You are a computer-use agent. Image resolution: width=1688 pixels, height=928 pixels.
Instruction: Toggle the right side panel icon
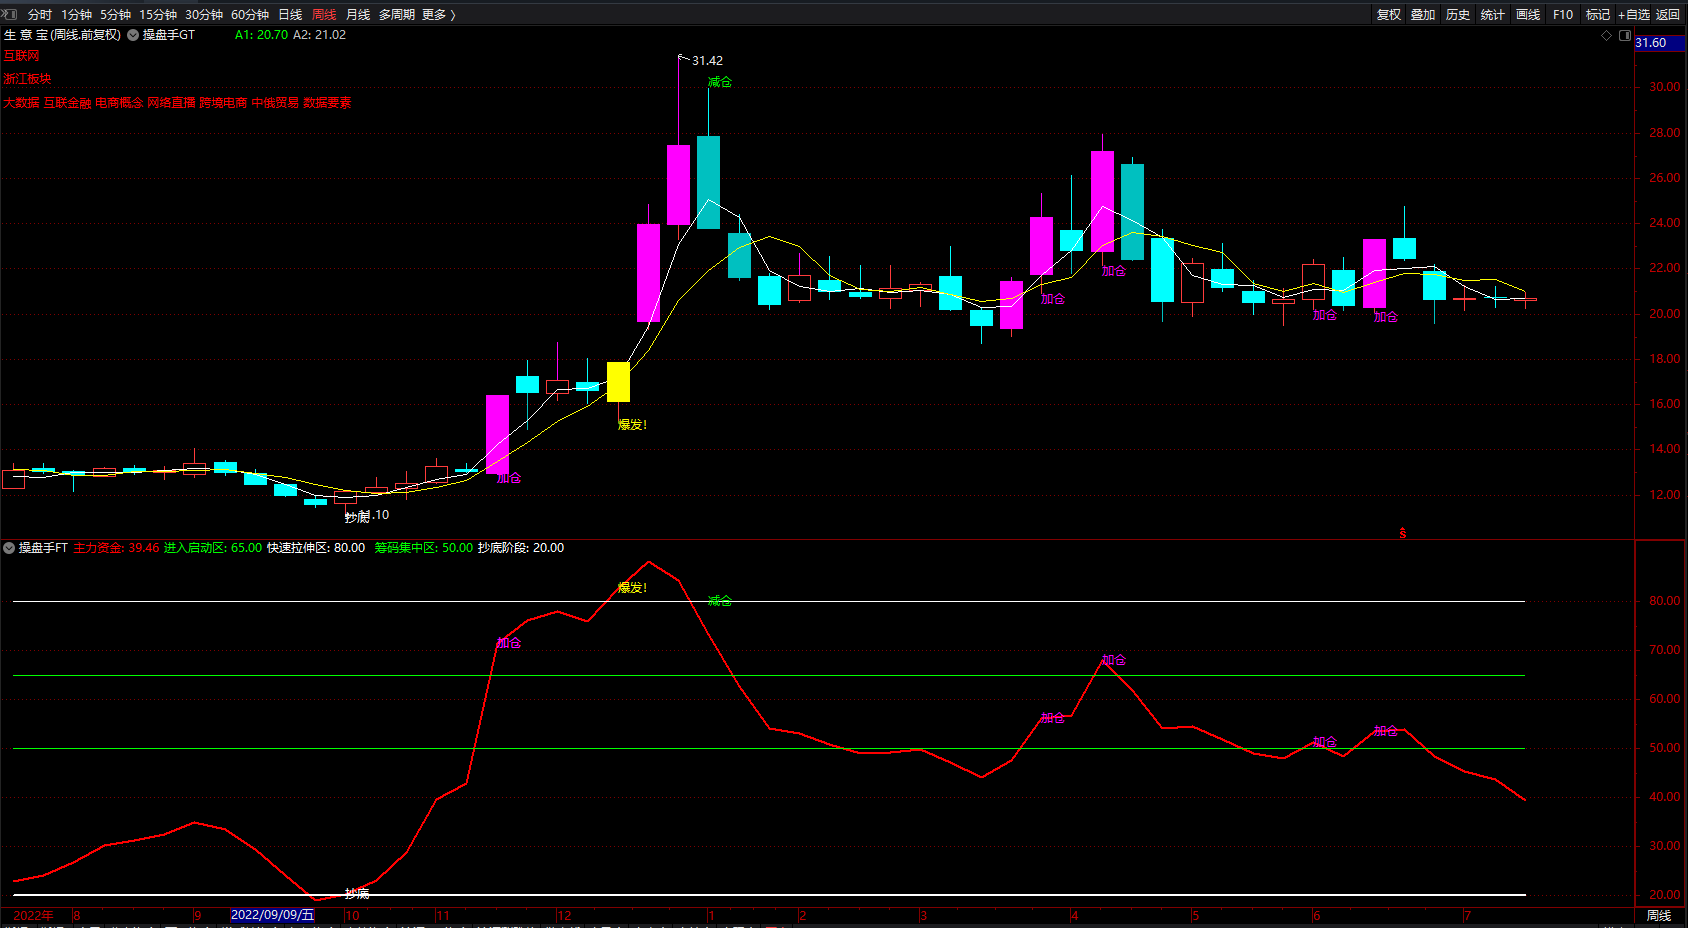tap(1625, 35)
